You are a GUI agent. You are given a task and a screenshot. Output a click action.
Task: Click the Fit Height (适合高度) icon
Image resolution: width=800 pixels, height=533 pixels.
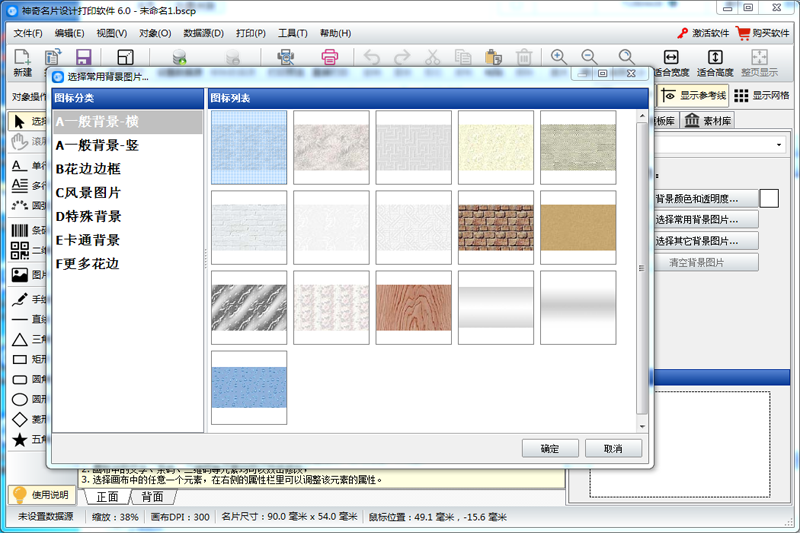pyautogui.click(x=715, y=58)
